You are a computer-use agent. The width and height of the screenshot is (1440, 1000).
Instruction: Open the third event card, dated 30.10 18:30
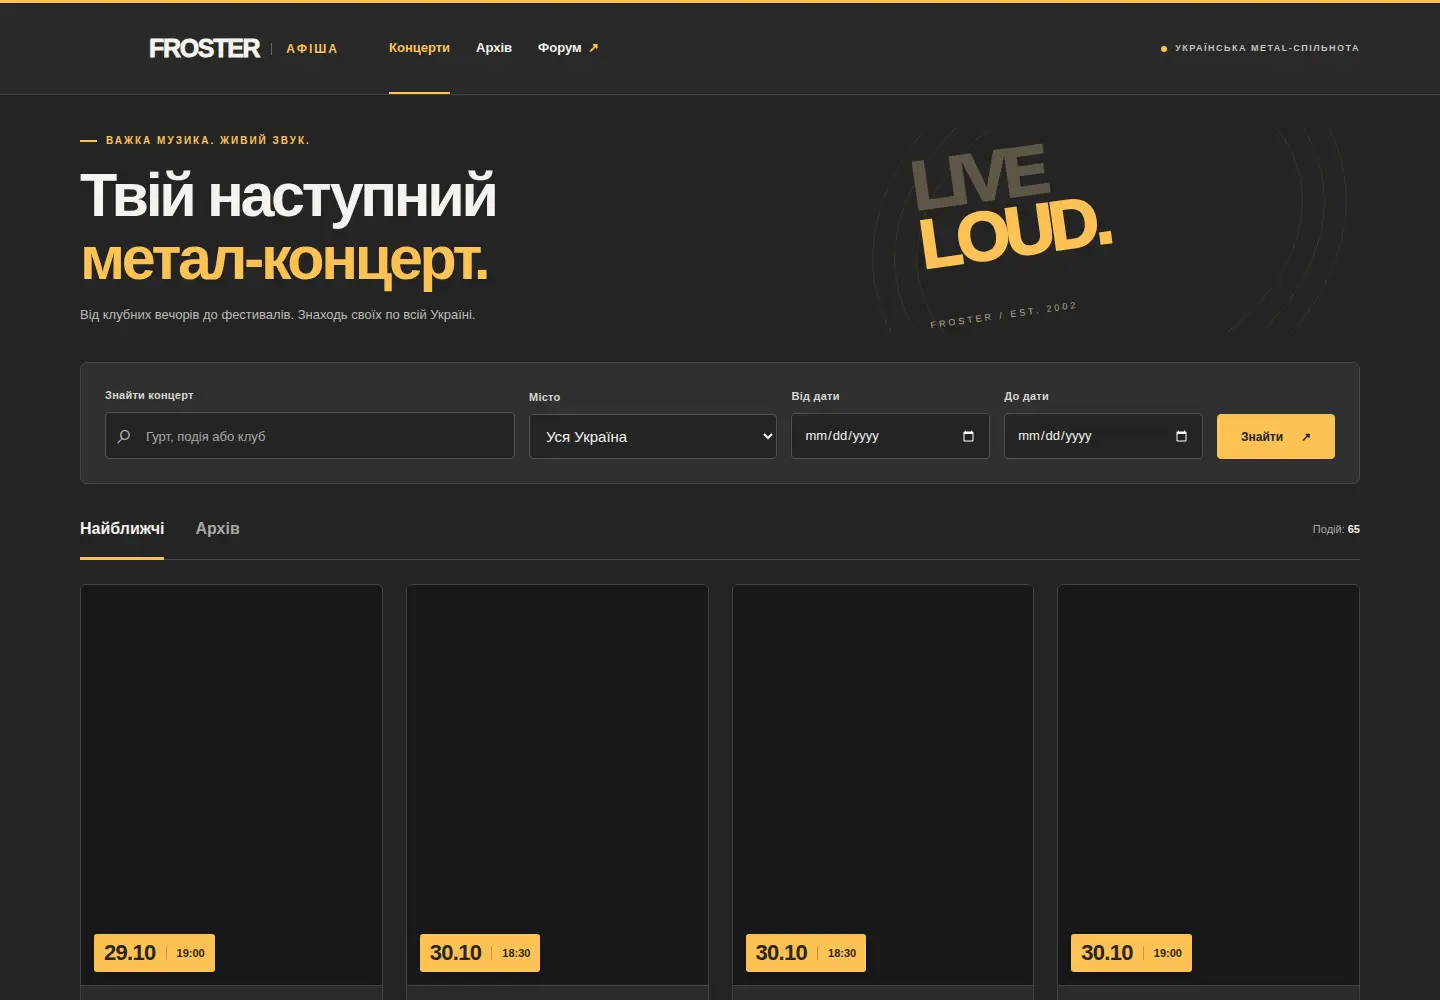click(x=883, y=791)
